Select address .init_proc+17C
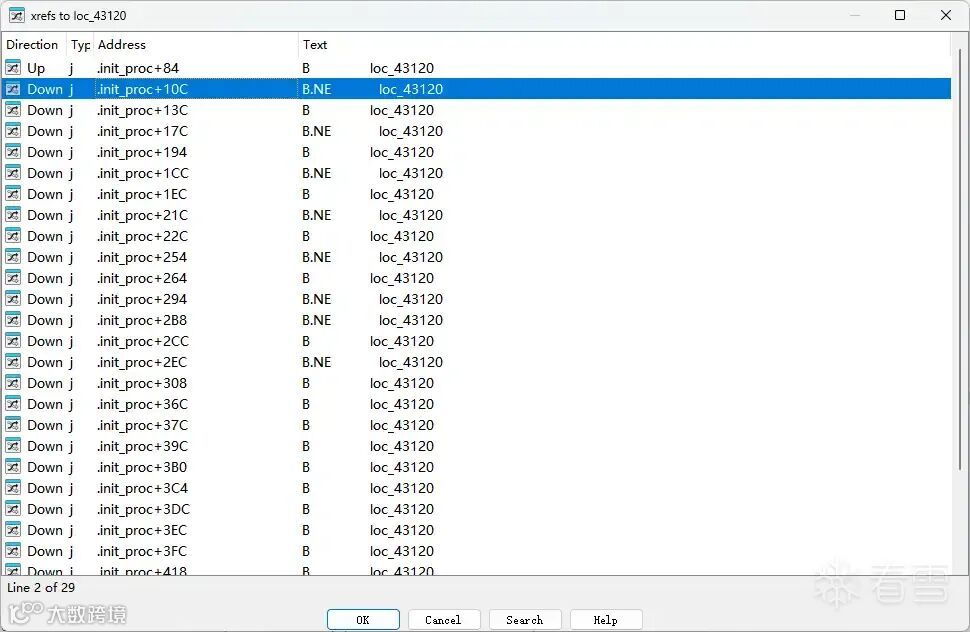 (x=142, y=131)
